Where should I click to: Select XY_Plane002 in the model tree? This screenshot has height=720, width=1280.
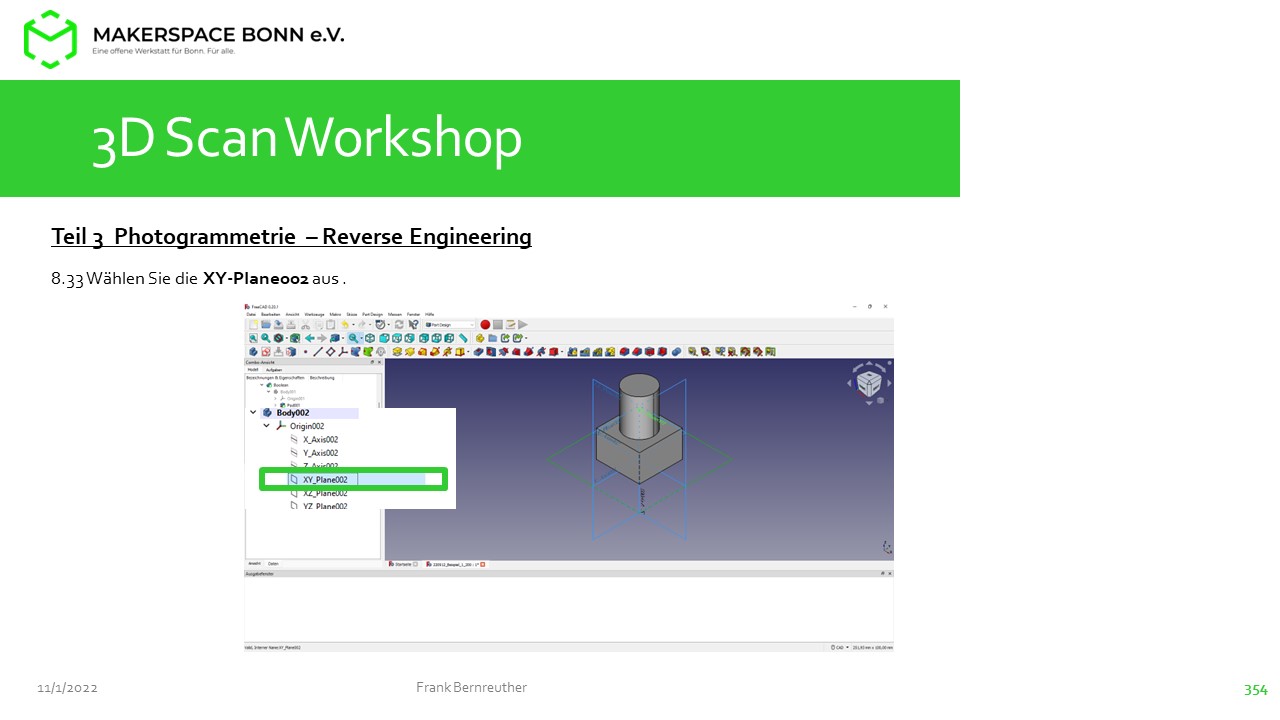pyautogui.click(x=325, y=479)
